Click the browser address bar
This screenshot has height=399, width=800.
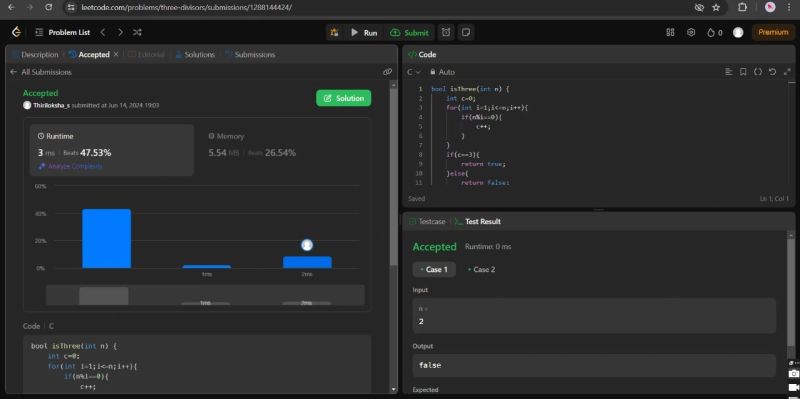(378, 7)
